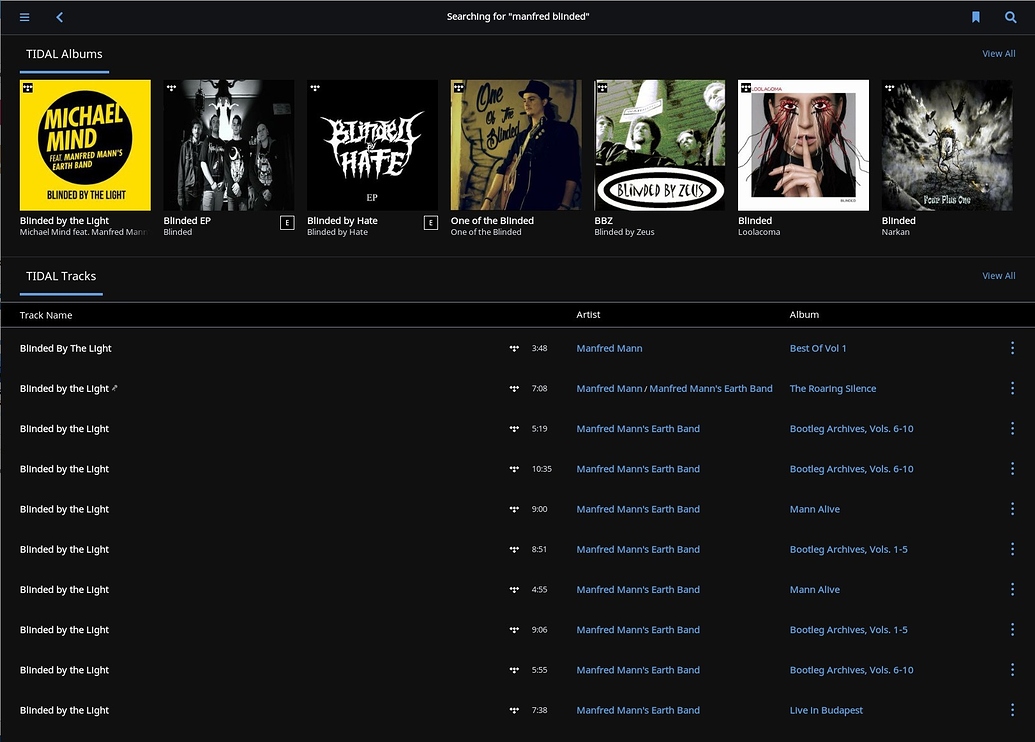The image size is (1035, 742).
Task: Open more options for the 10:35 track
Action: (x=1013, y=469)
